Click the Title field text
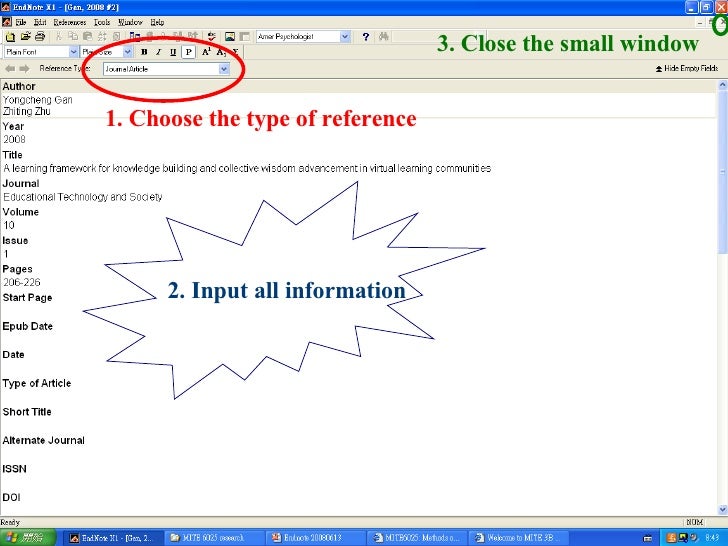 coord(247,168)
